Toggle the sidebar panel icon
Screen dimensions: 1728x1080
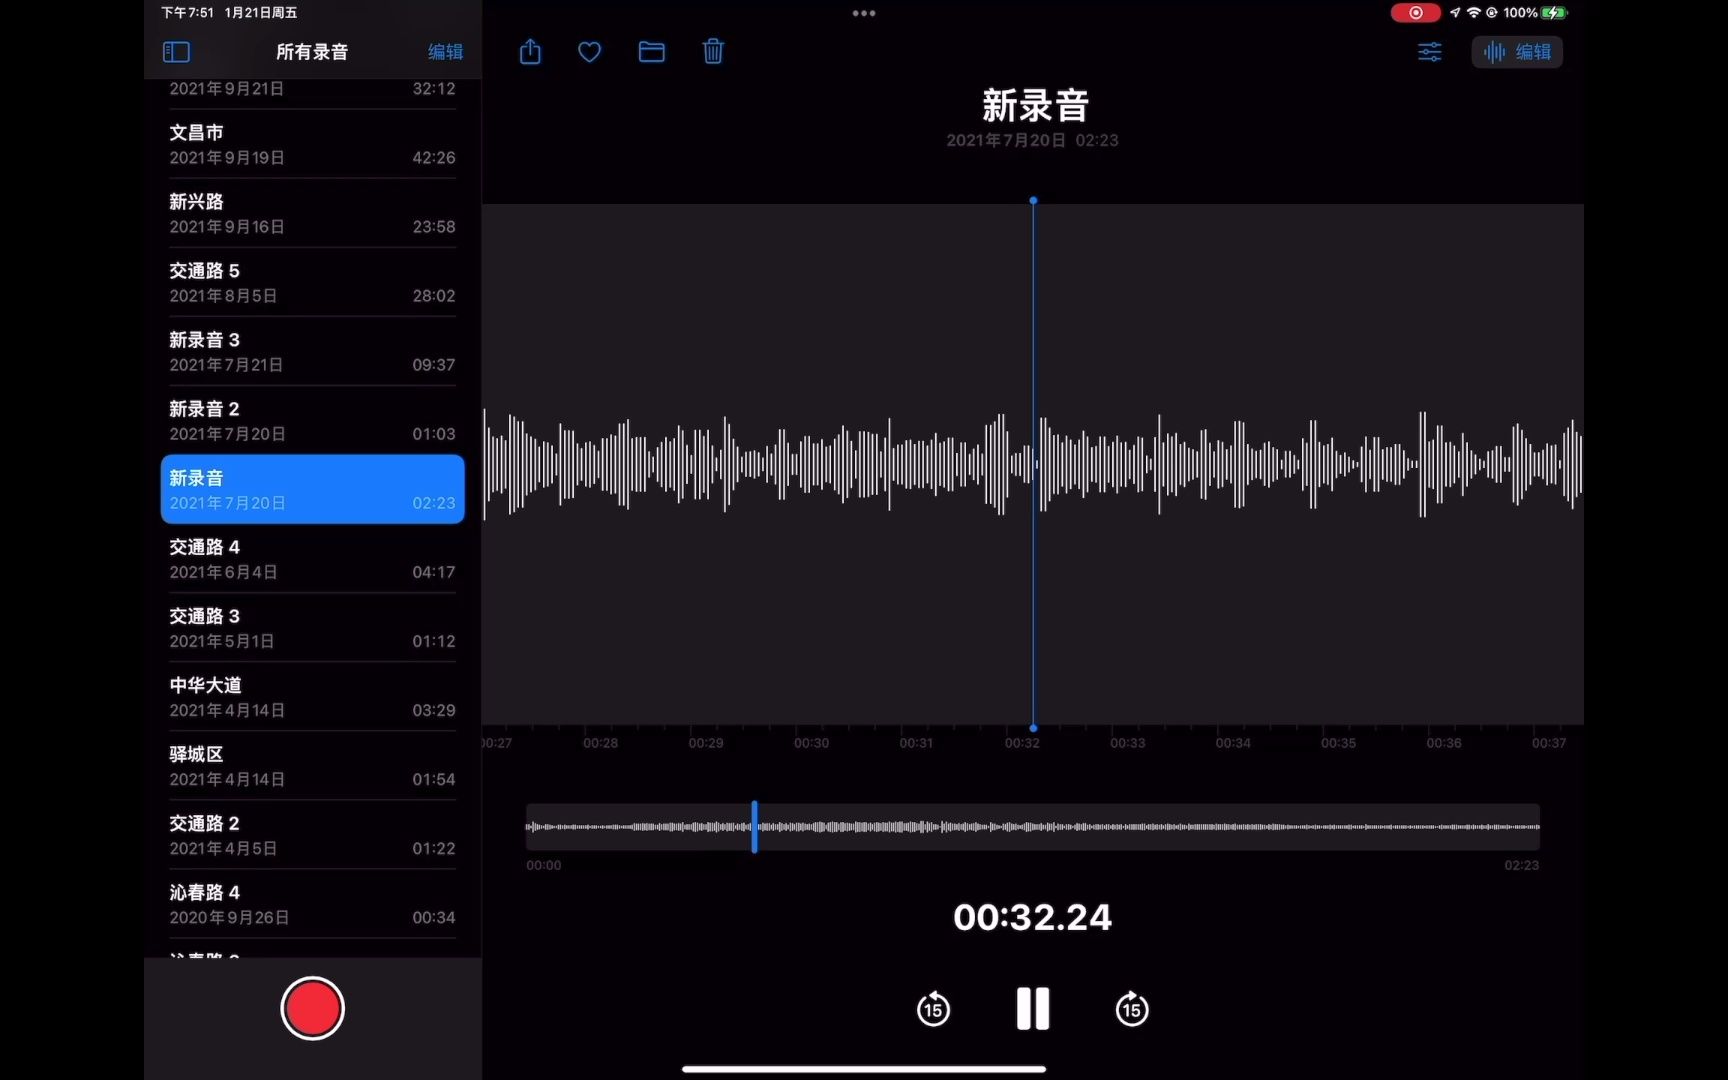click(176, 52)
